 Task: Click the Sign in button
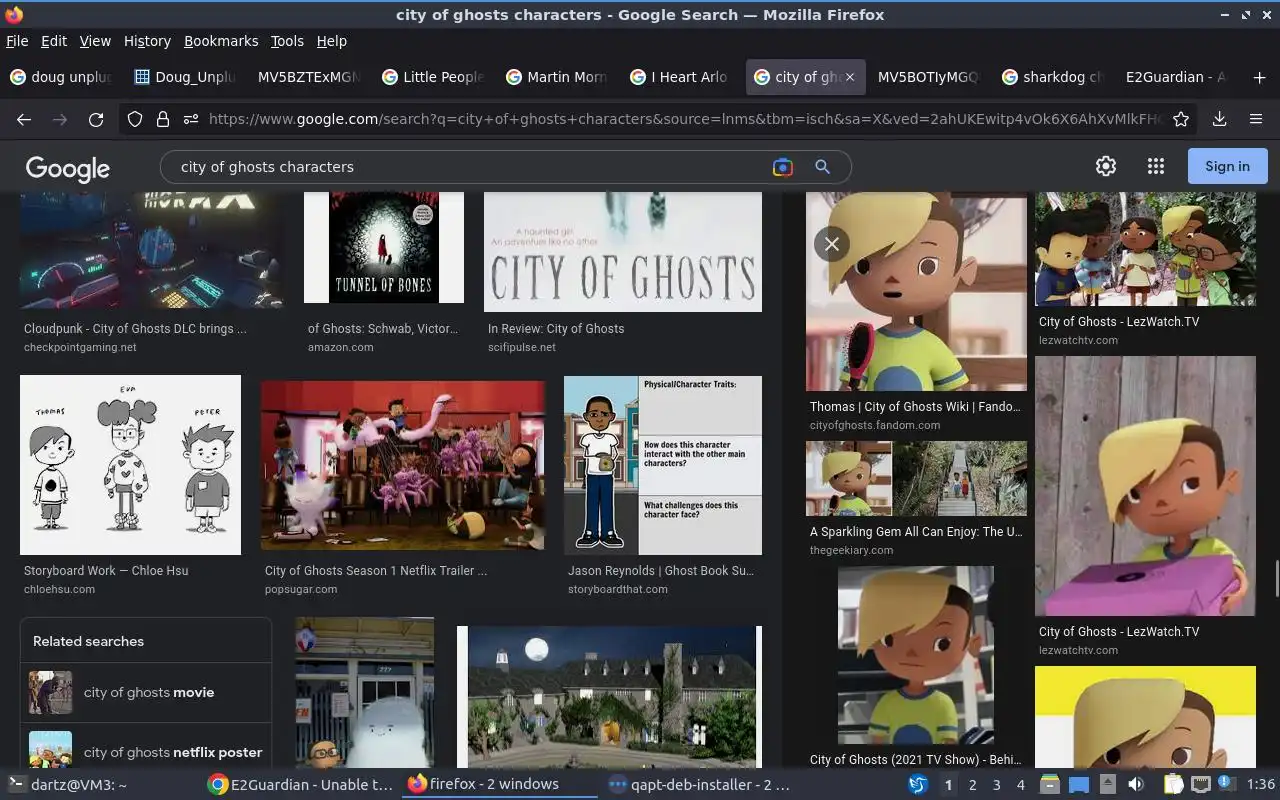(x=1227, y=166)
